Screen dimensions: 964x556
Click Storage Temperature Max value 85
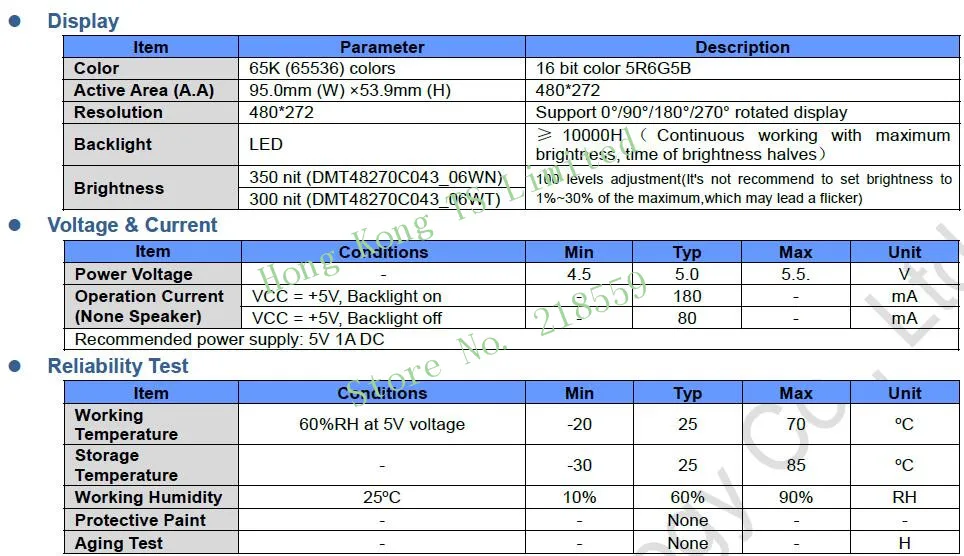coord(796,465)
